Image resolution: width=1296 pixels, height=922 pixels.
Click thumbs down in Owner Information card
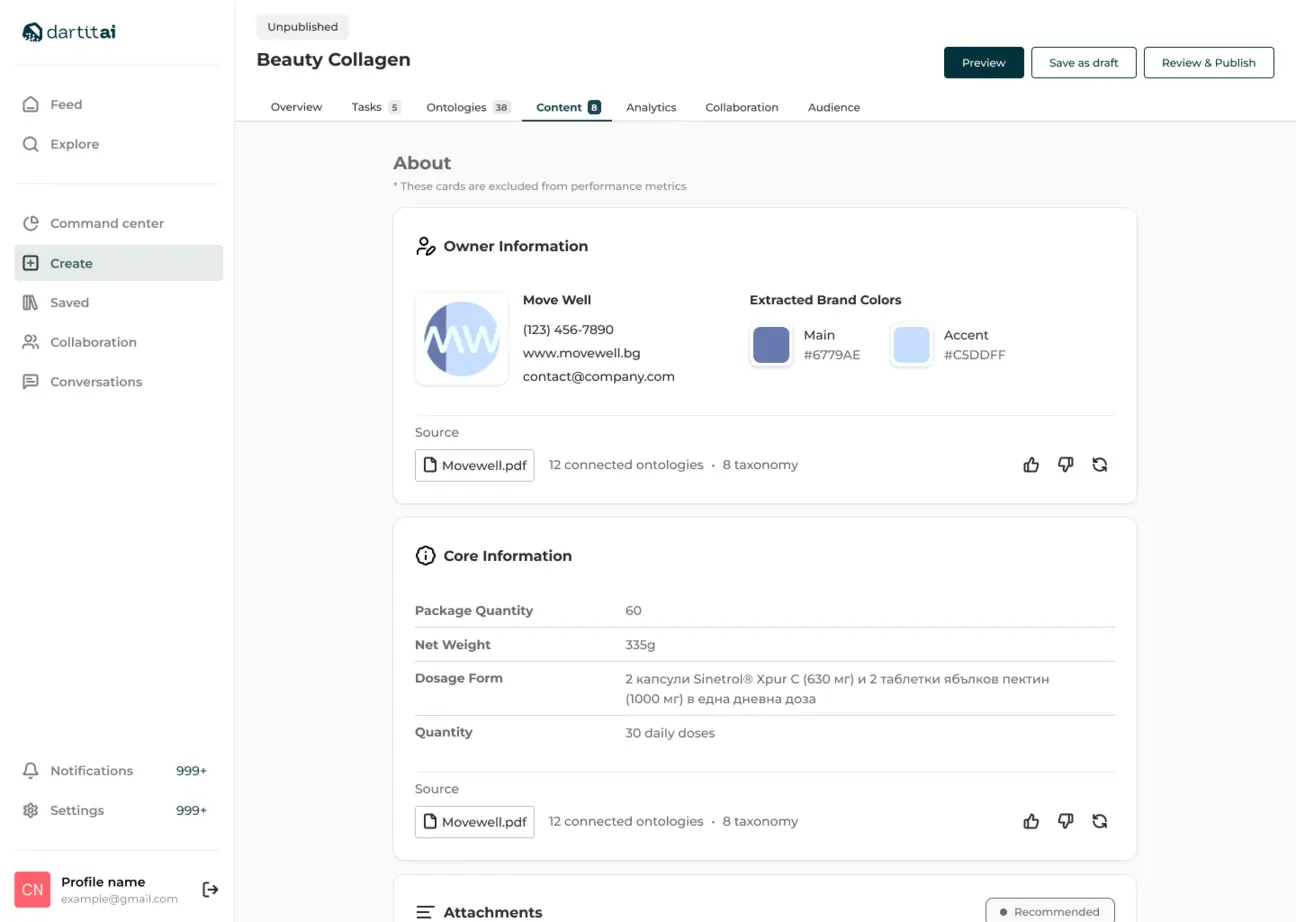coord(1065,465)
